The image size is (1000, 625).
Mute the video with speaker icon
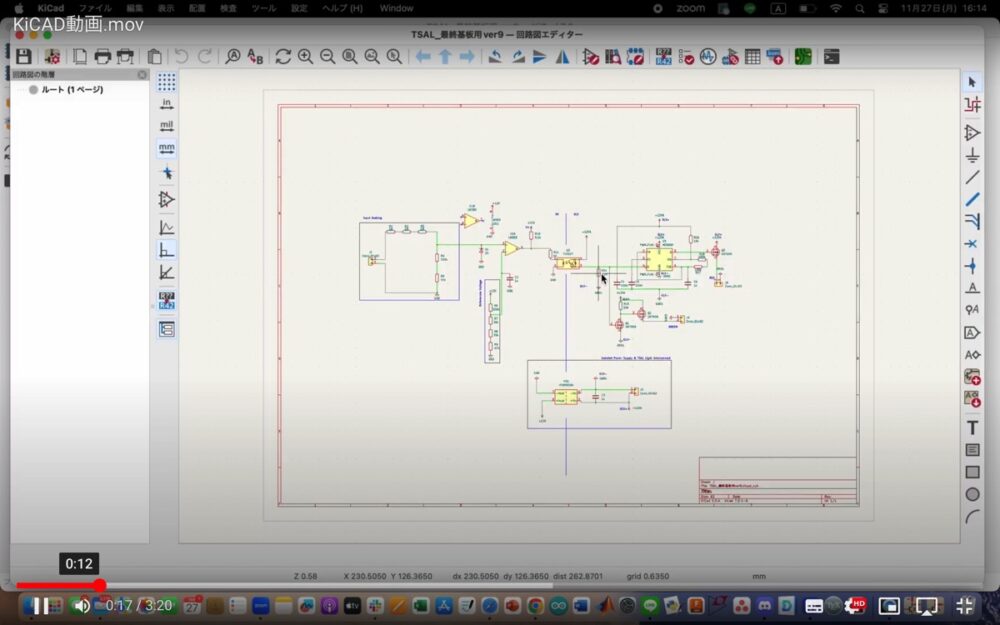click(x=82, y=605)
